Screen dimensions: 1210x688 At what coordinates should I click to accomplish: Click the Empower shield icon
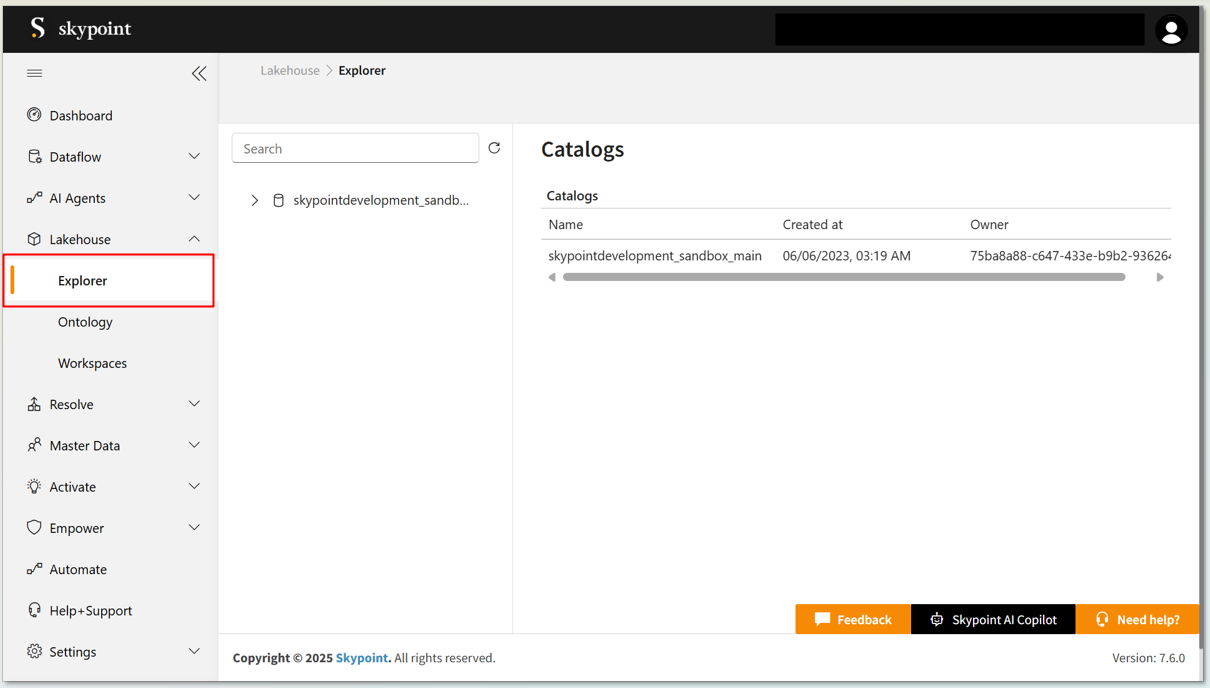[x=34, y=527]
